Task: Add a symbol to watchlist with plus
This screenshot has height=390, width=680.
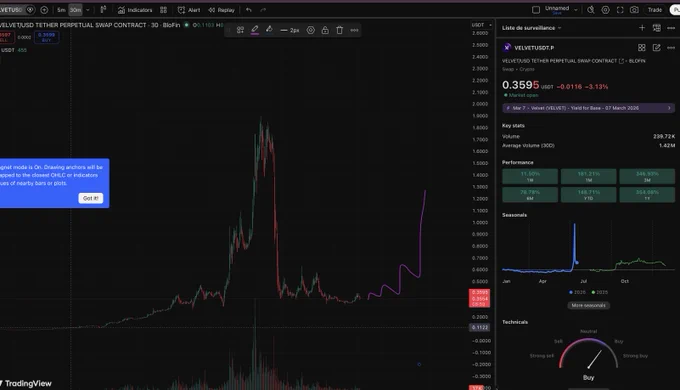Action: pos(642,28)
